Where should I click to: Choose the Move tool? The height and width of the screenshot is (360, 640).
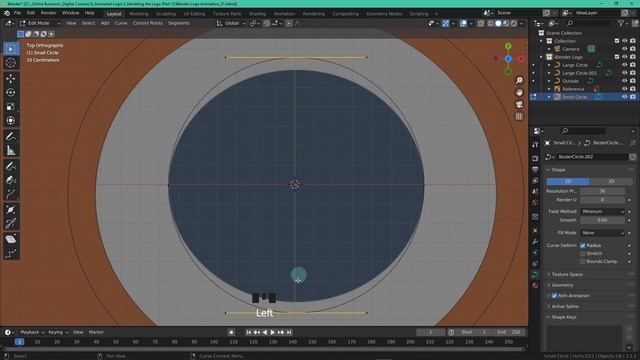[x=11, y=78]
